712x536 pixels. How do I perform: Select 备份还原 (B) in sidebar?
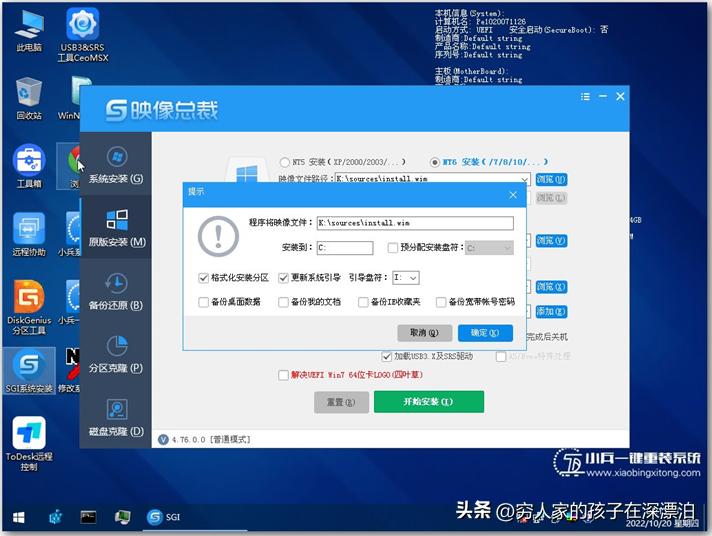coord(116,291)
